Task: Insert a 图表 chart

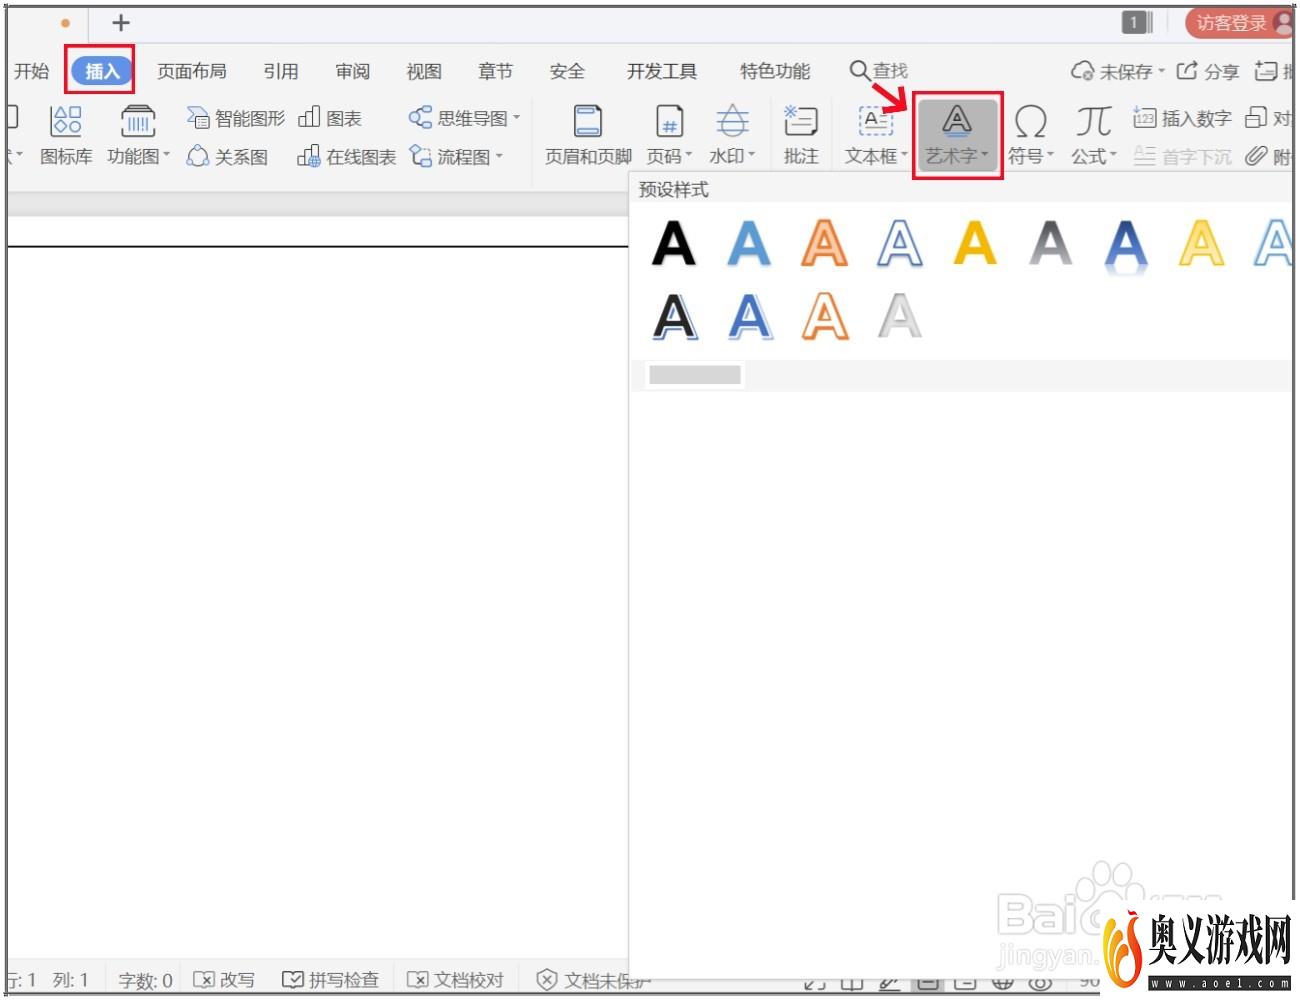Action: [x=330, y=118]
